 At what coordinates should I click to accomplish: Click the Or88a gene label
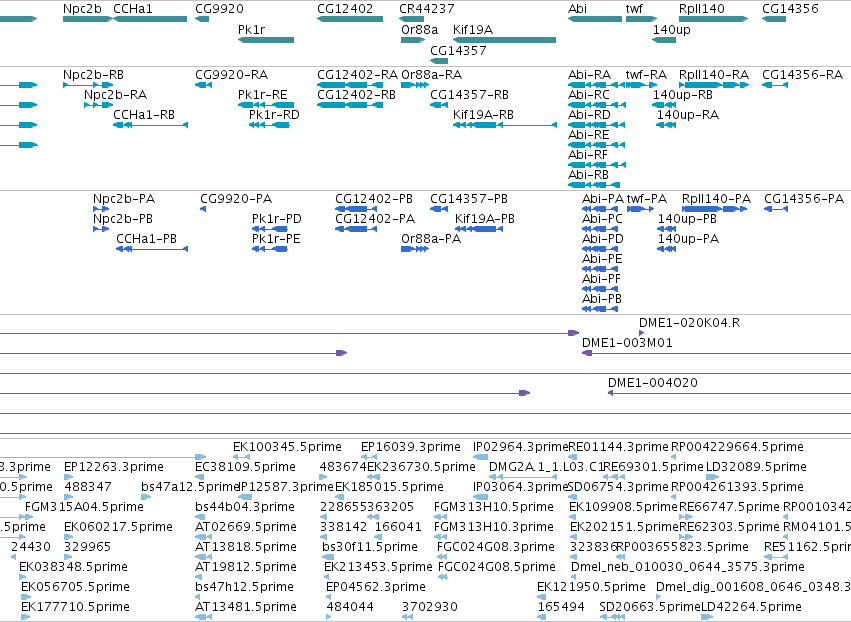[x=420, y=30]
